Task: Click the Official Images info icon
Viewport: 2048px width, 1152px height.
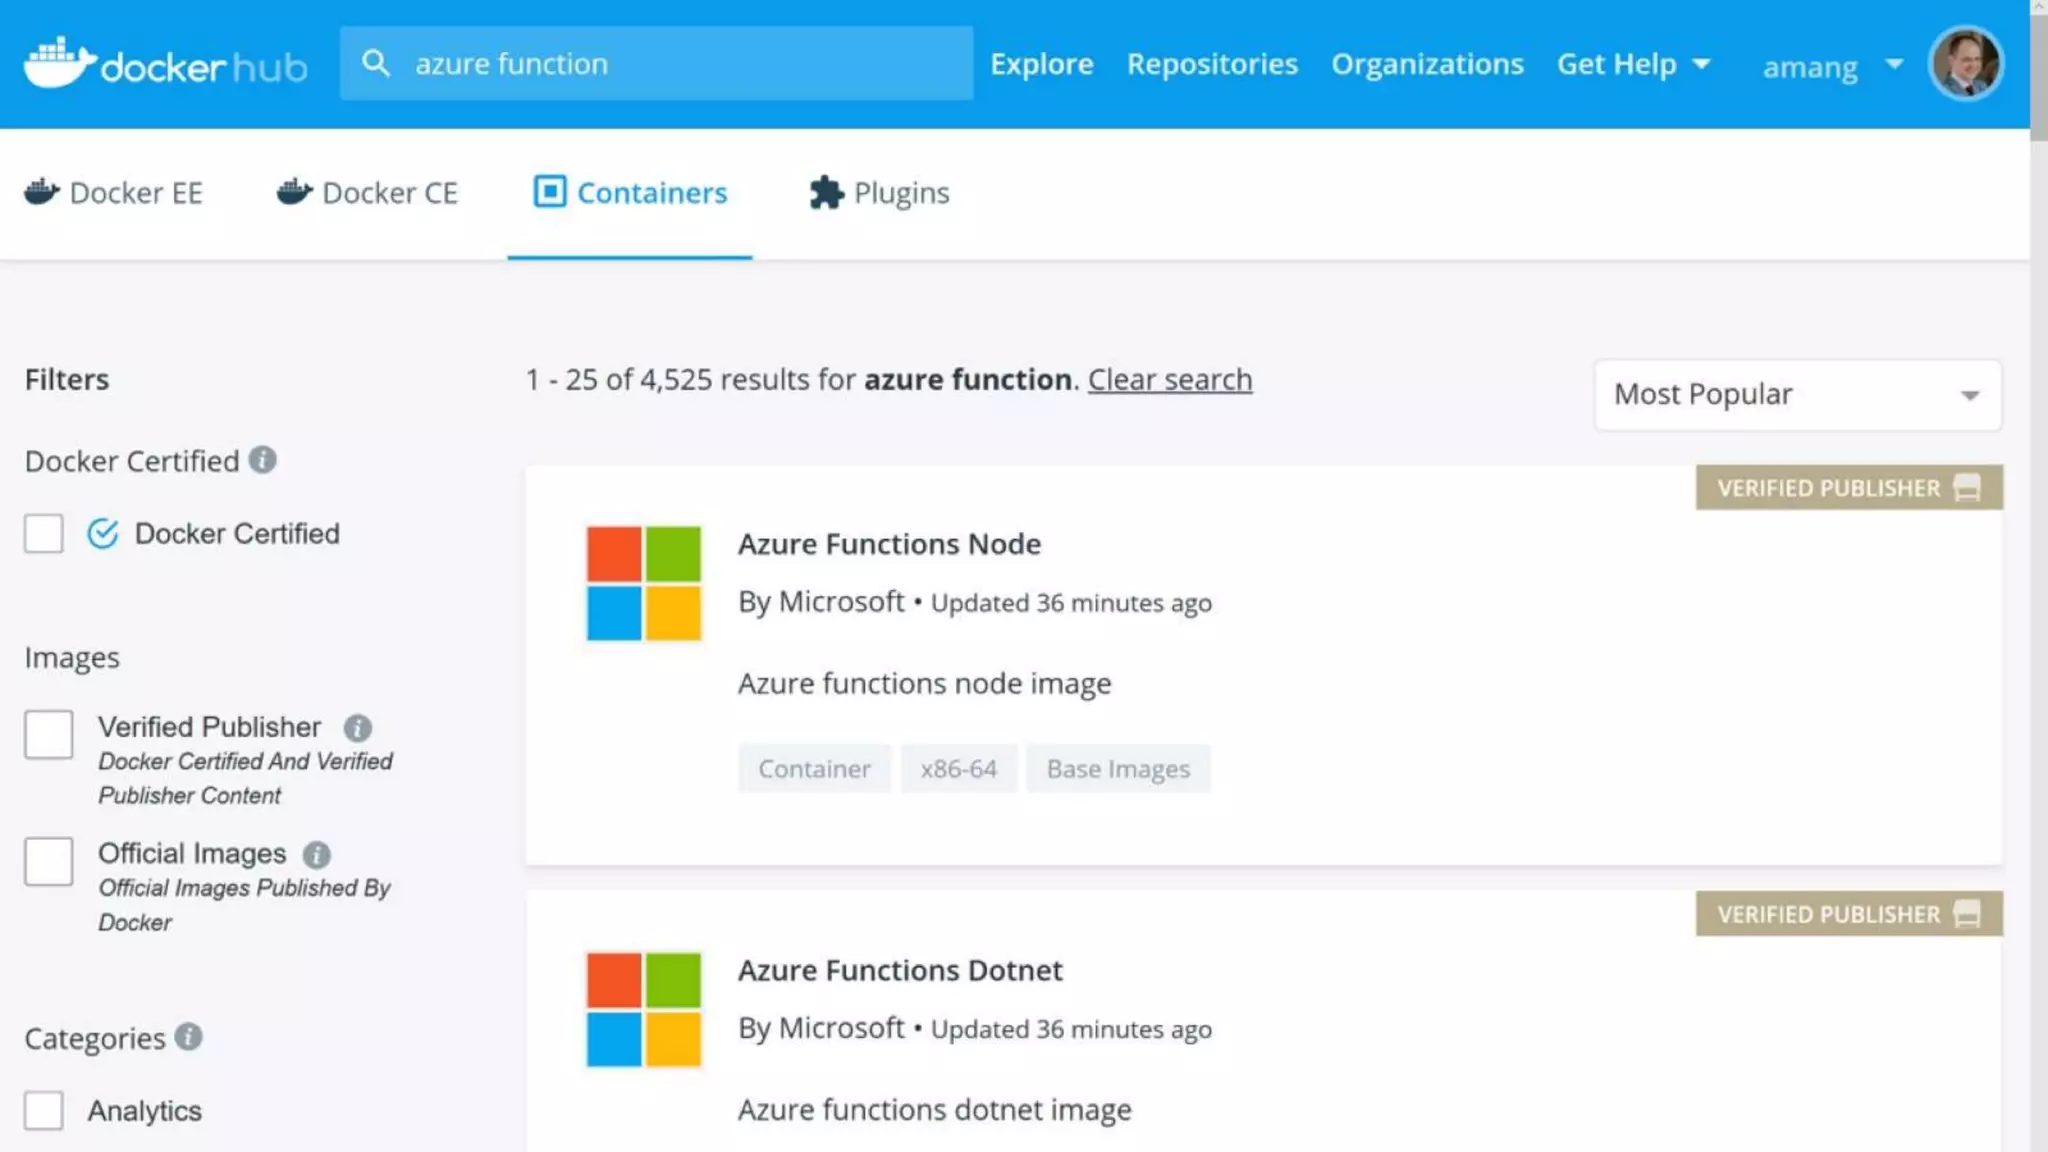Action: pos(316,855)
